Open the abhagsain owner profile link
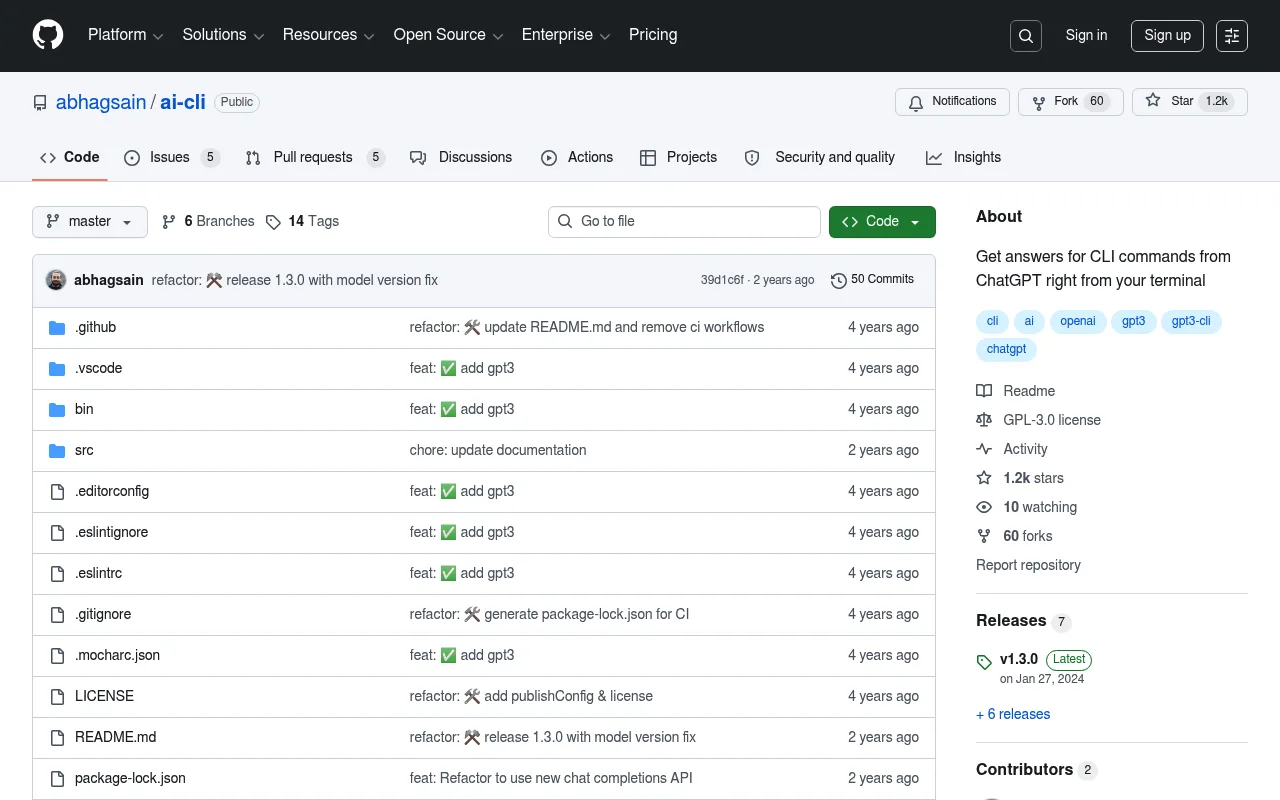The image size is (1280, 800). click(101, 102)
